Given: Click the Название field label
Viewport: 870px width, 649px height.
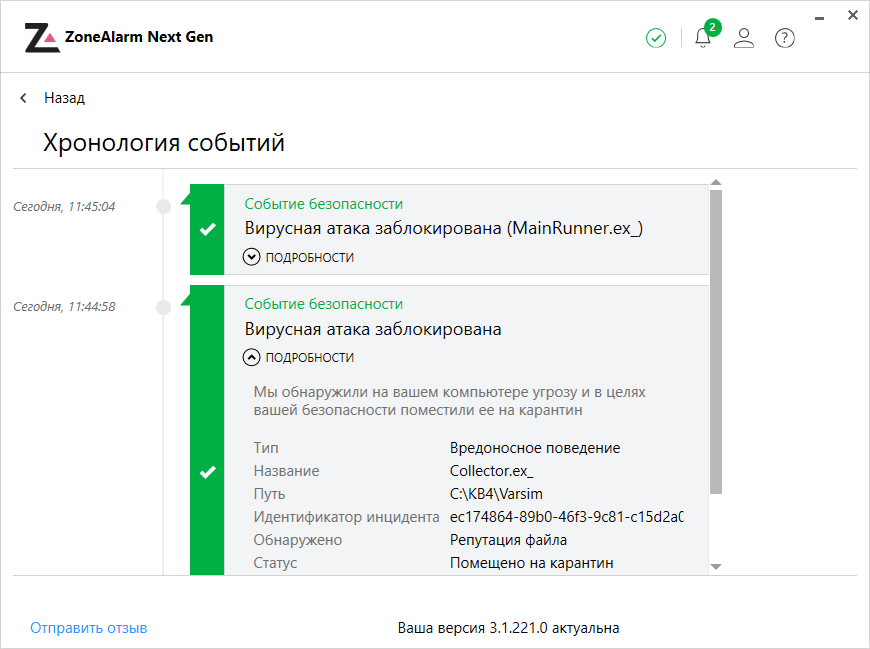Looking at the screenshot, I should pos(286,471).
